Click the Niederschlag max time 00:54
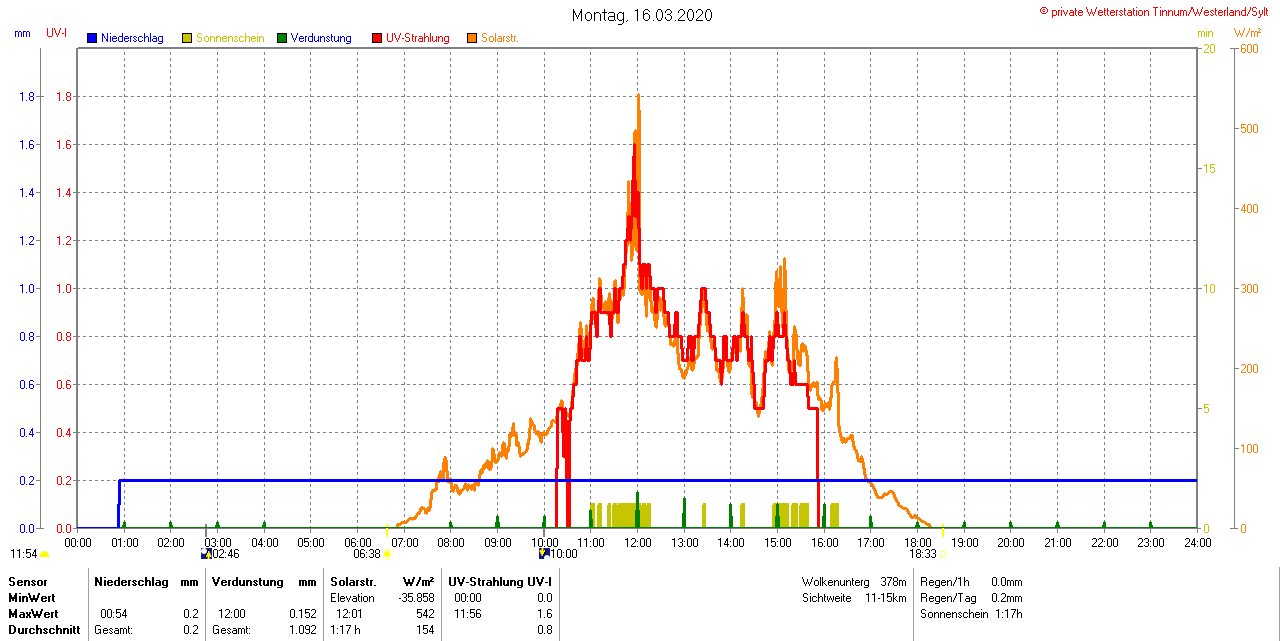The image size is (1280, 641). coord(113,614)
